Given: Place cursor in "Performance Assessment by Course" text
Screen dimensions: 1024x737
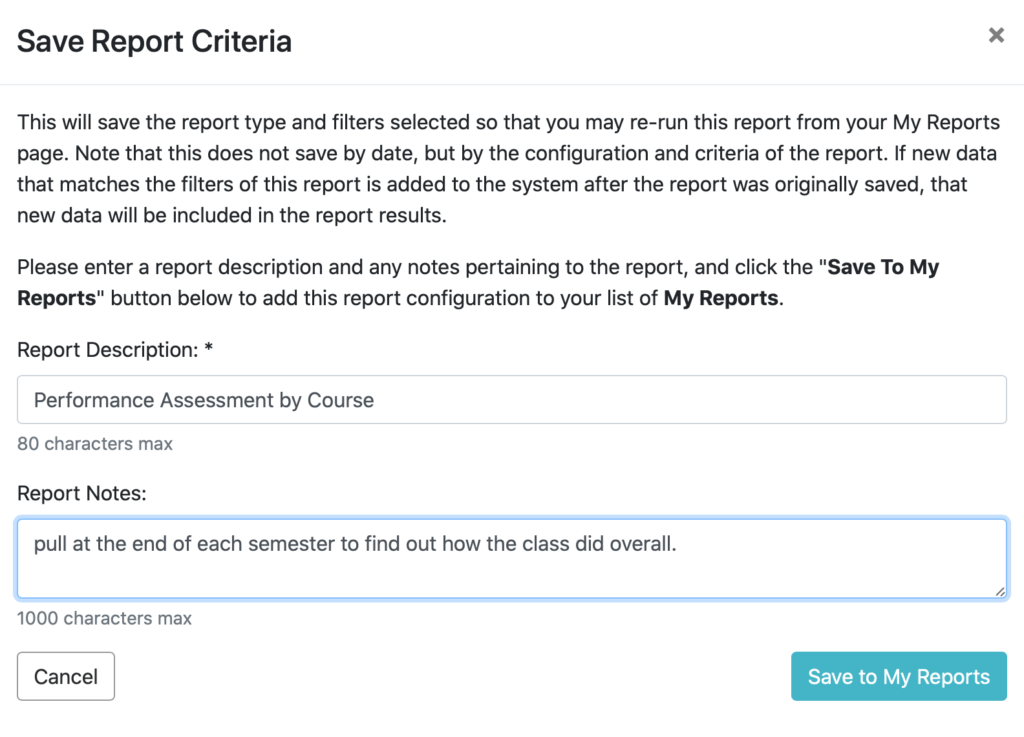Looking at the screenshot, I should (204, 400).
